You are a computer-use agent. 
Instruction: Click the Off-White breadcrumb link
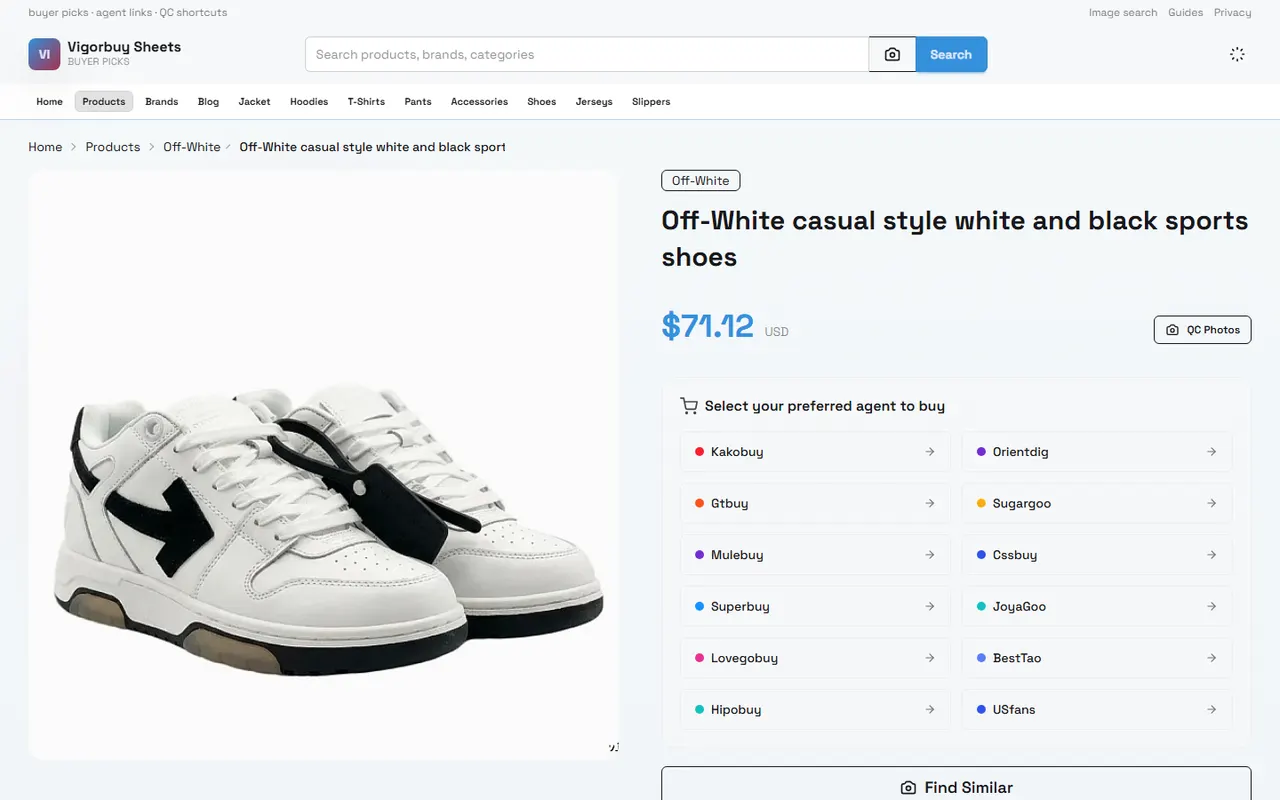click(192, 147)
